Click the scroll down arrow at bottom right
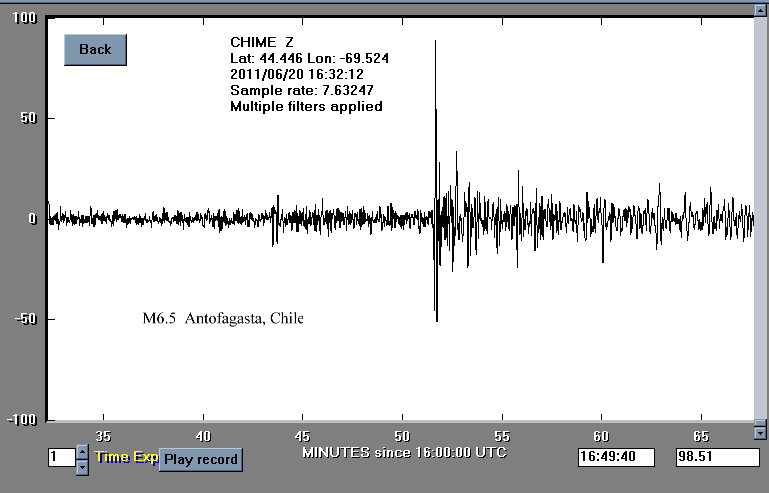Image resolution: width=769 pixels, height=493 pixels. click(x=759, y=432)
